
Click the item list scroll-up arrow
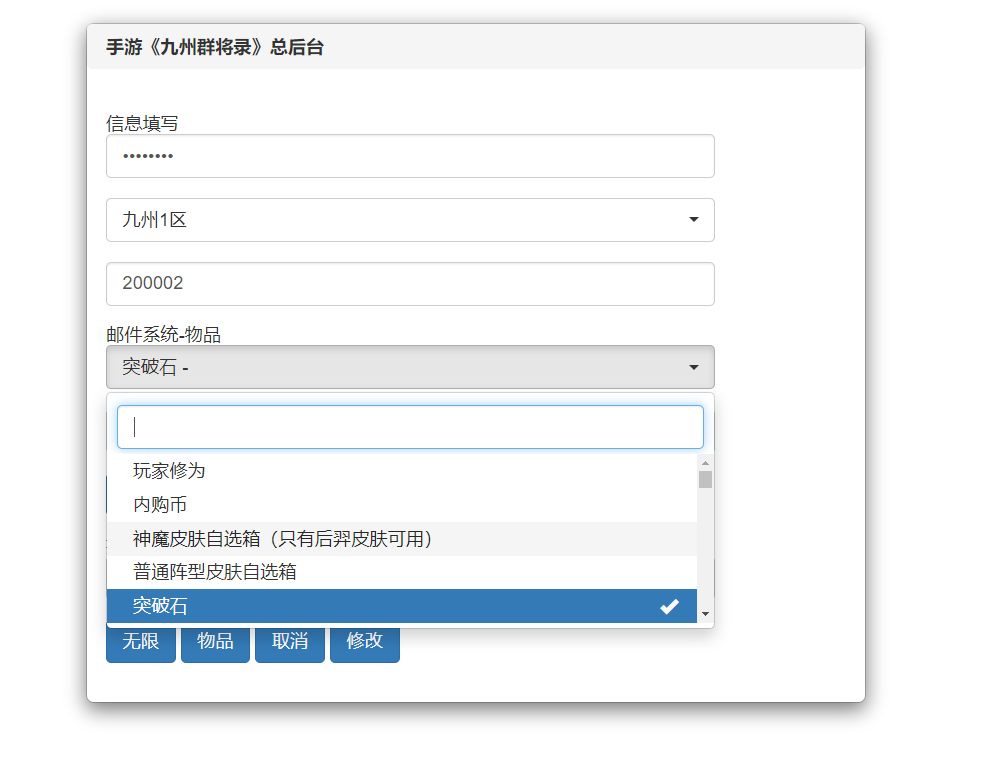point(705,463)
